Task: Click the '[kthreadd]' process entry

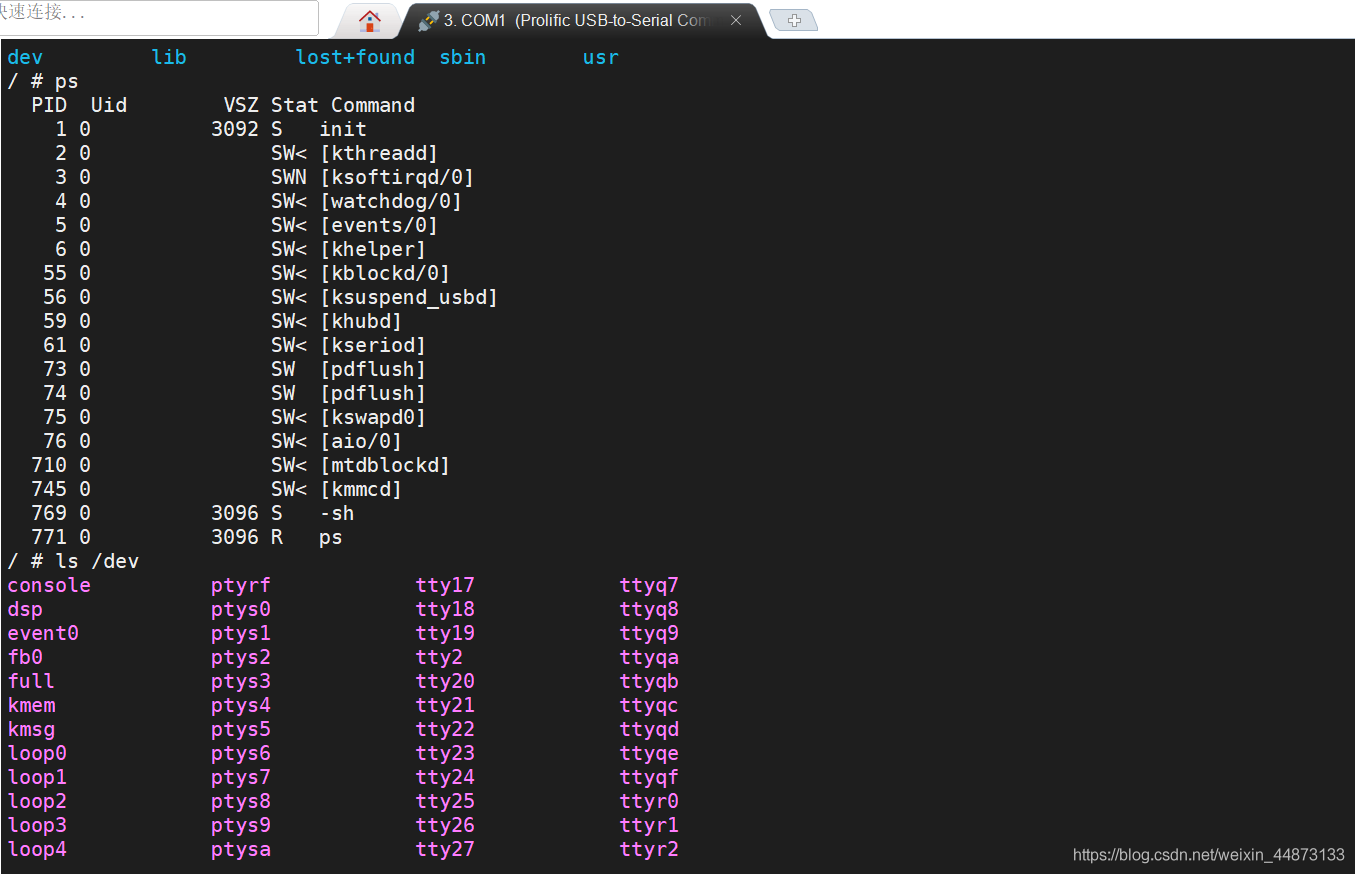Action: 379,153
